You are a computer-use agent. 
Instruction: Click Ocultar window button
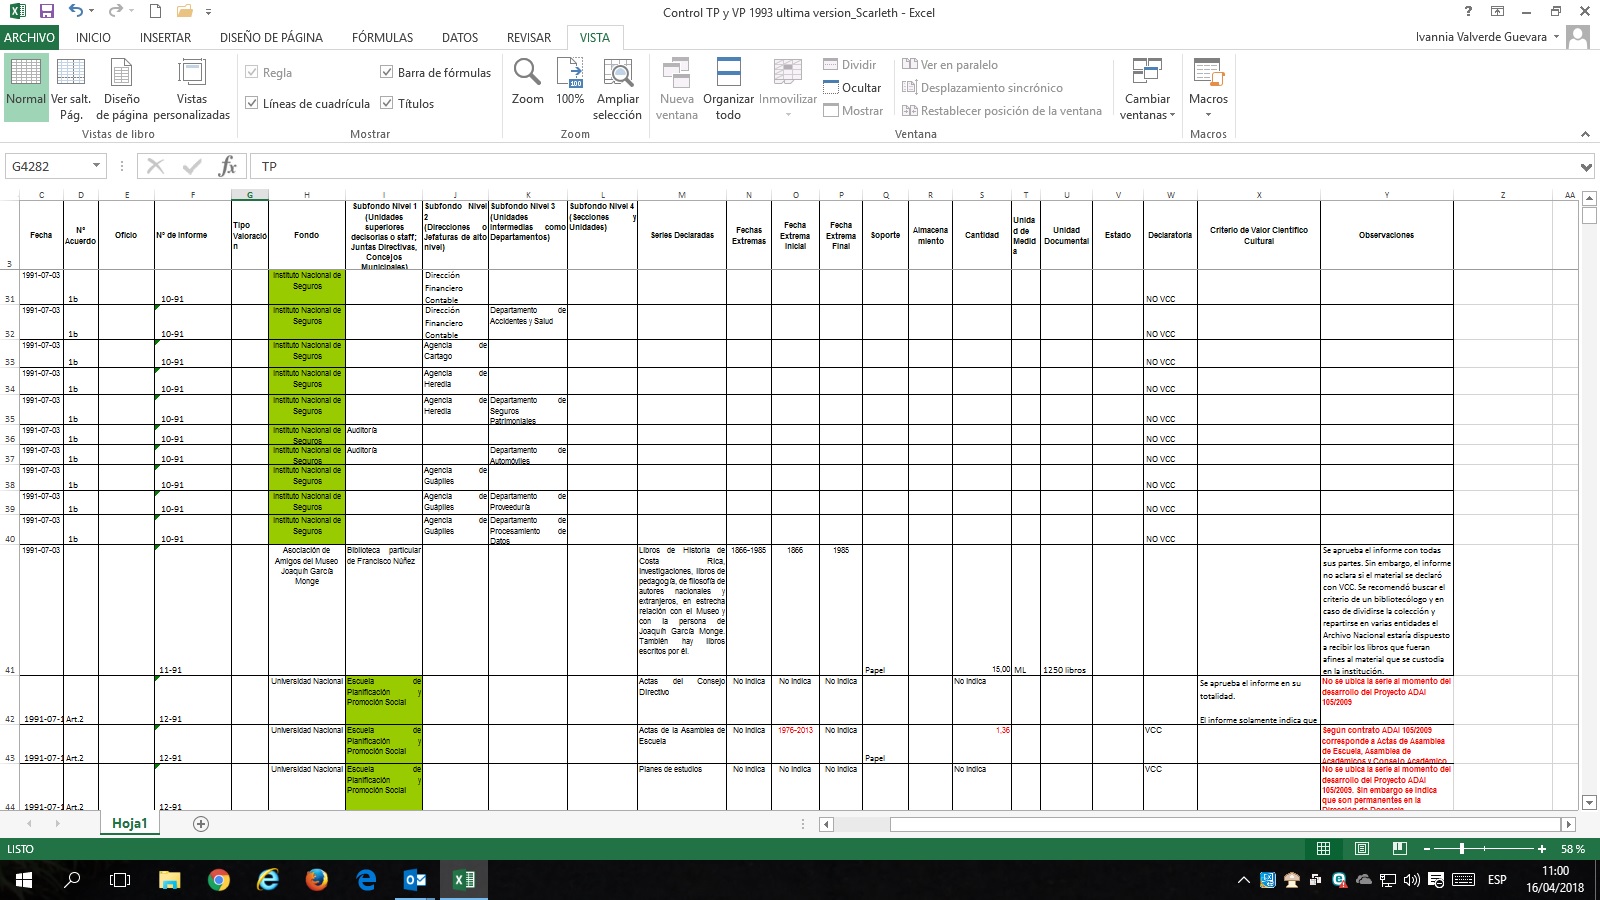pos(852,88)
